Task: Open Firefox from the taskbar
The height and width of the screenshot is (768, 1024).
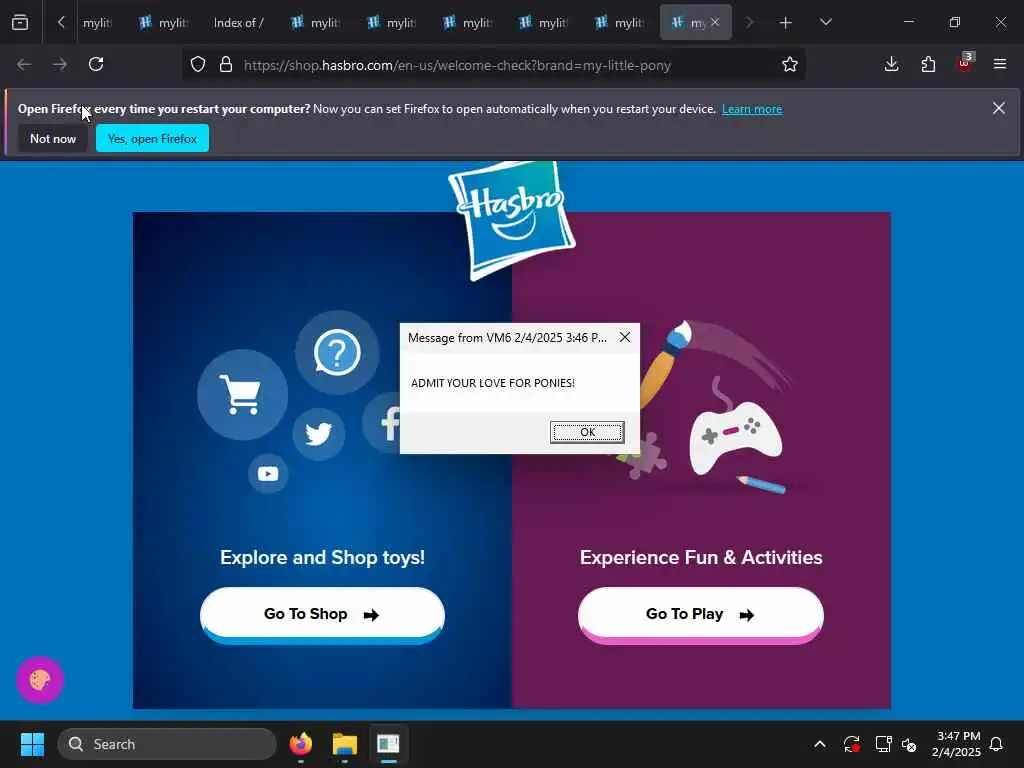Action: [301, 744]
